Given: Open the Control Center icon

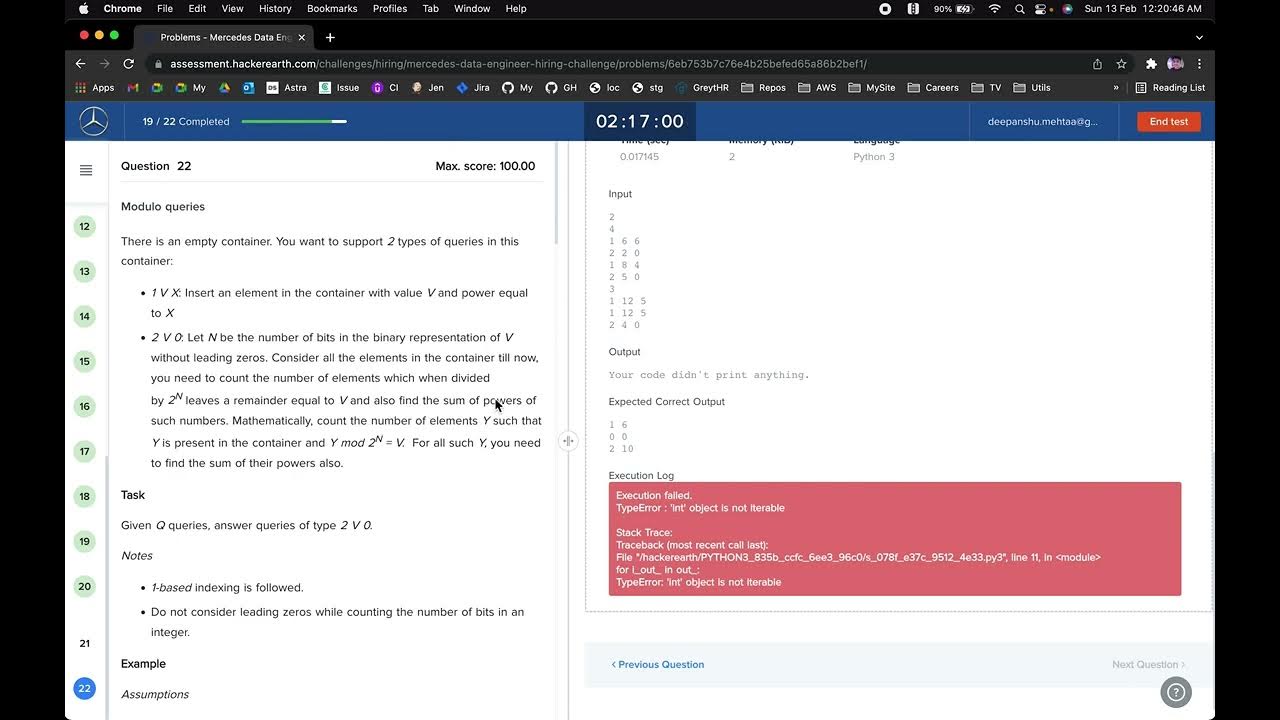Looking at the screenshot, I should [x=1043, y=8].
